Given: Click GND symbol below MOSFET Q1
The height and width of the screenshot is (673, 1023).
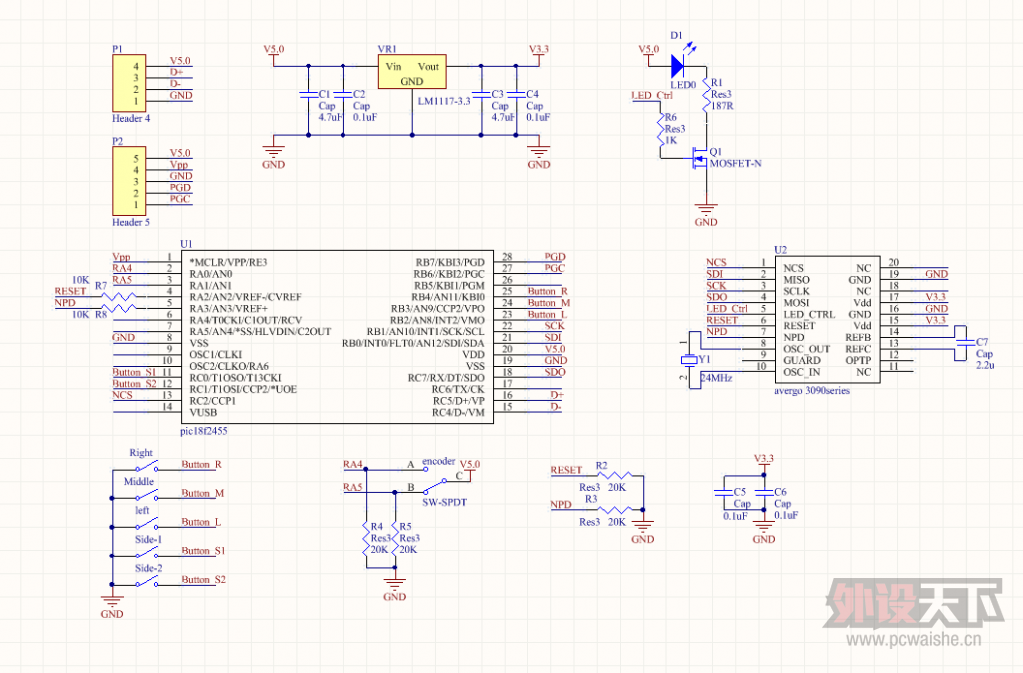Looking at the screenshot, I should 706,213.
